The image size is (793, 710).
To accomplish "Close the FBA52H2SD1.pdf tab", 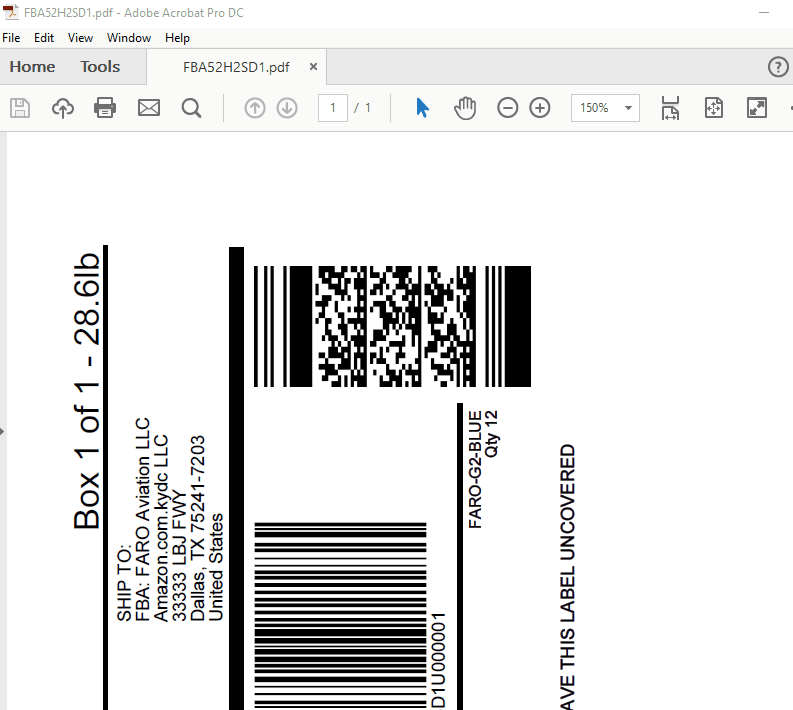I will pos(313,67).
